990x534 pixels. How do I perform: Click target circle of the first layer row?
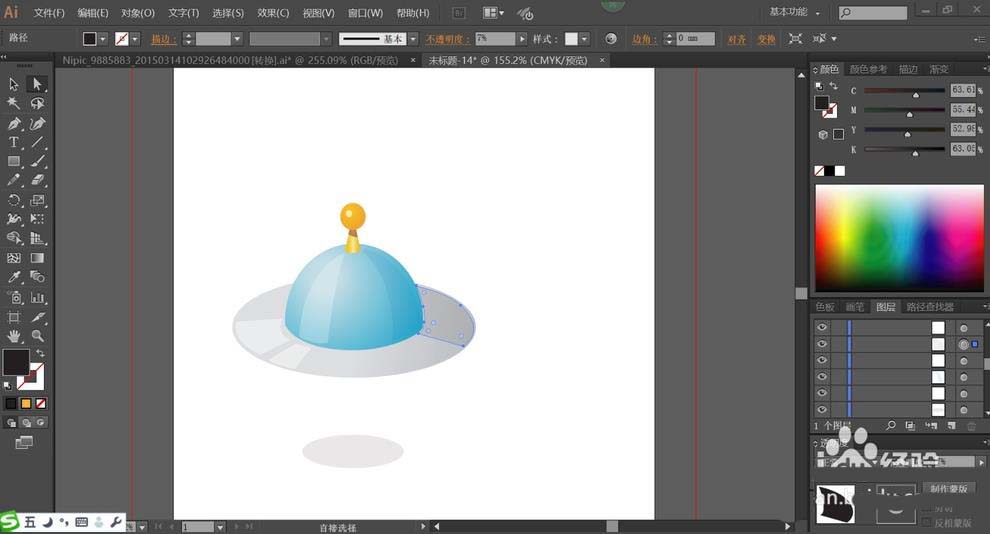point(963,328)
